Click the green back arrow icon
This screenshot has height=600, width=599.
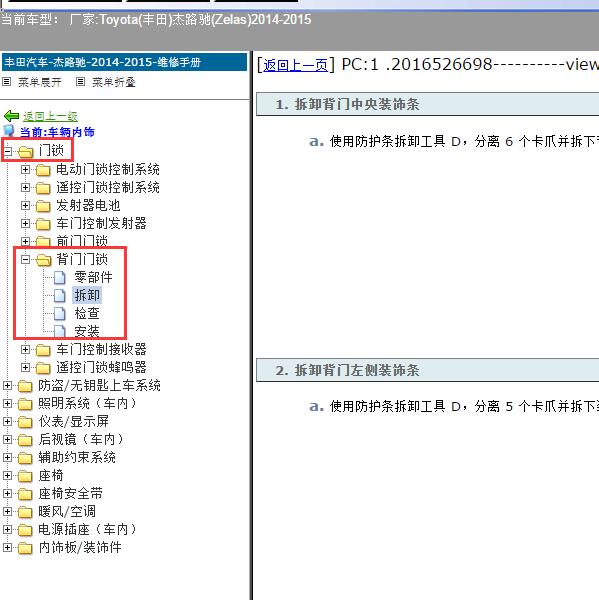(x=11, y=116)
